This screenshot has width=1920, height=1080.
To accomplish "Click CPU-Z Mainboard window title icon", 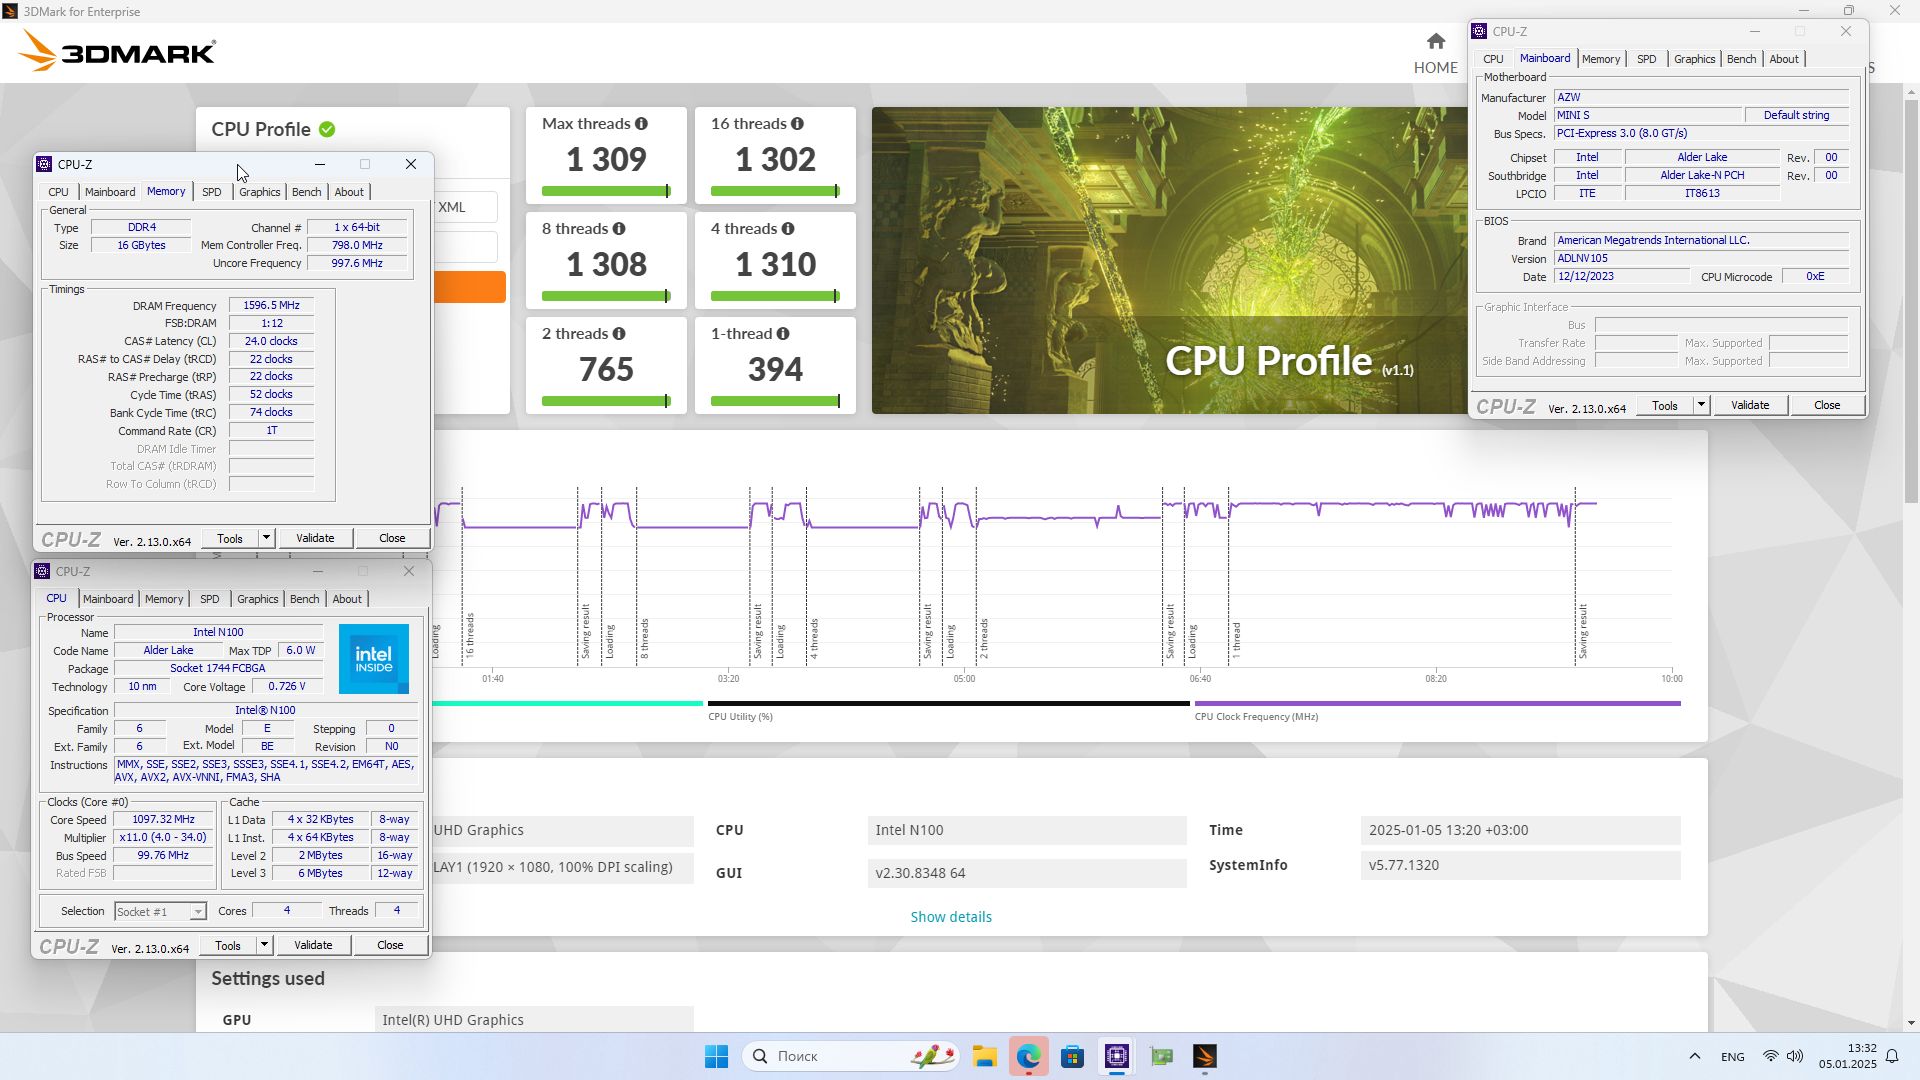I will tap(1479, 31).
